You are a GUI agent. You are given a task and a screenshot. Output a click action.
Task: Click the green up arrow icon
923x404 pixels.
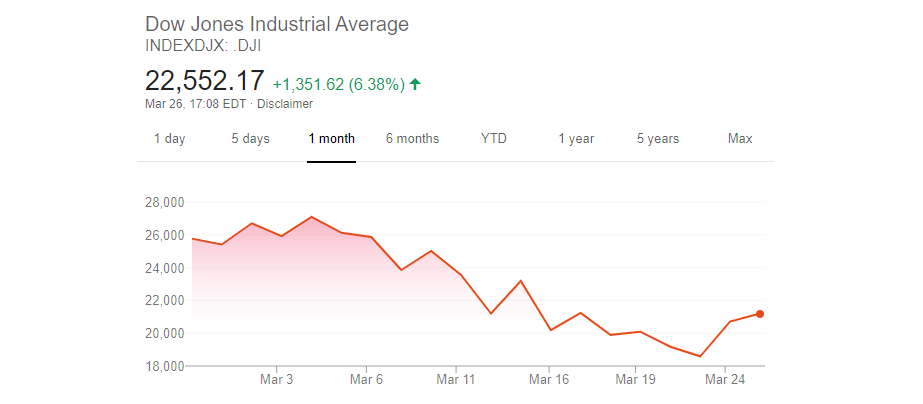point(415,85)
